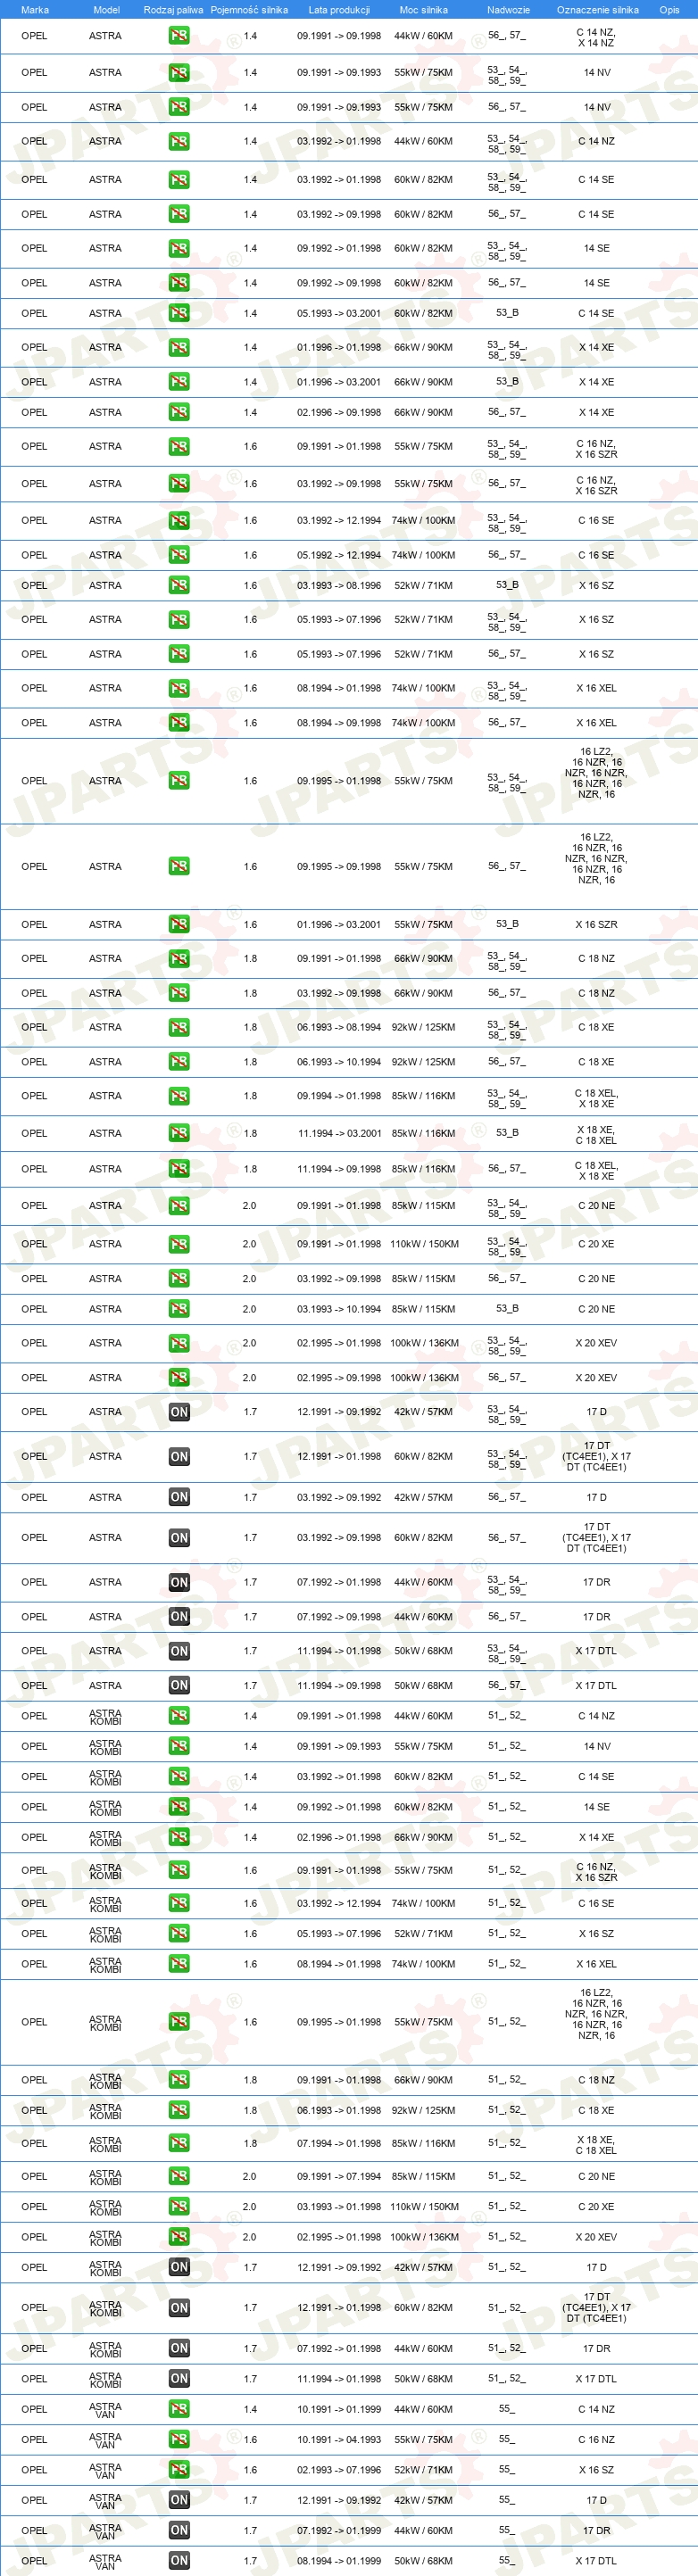
Task: Click the 'Marka' column header
Action: (x=34, y=10)
